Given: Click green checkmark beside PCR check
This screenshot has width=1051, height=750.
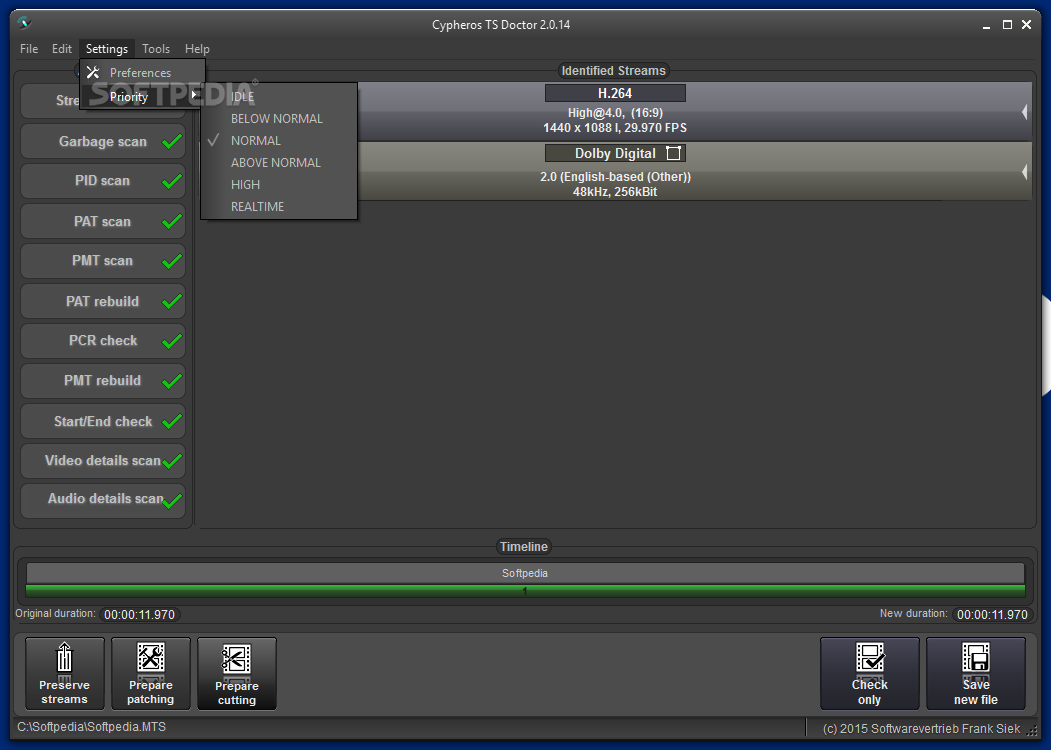Looking at the screenshot, I should click(x=172, y=341).
